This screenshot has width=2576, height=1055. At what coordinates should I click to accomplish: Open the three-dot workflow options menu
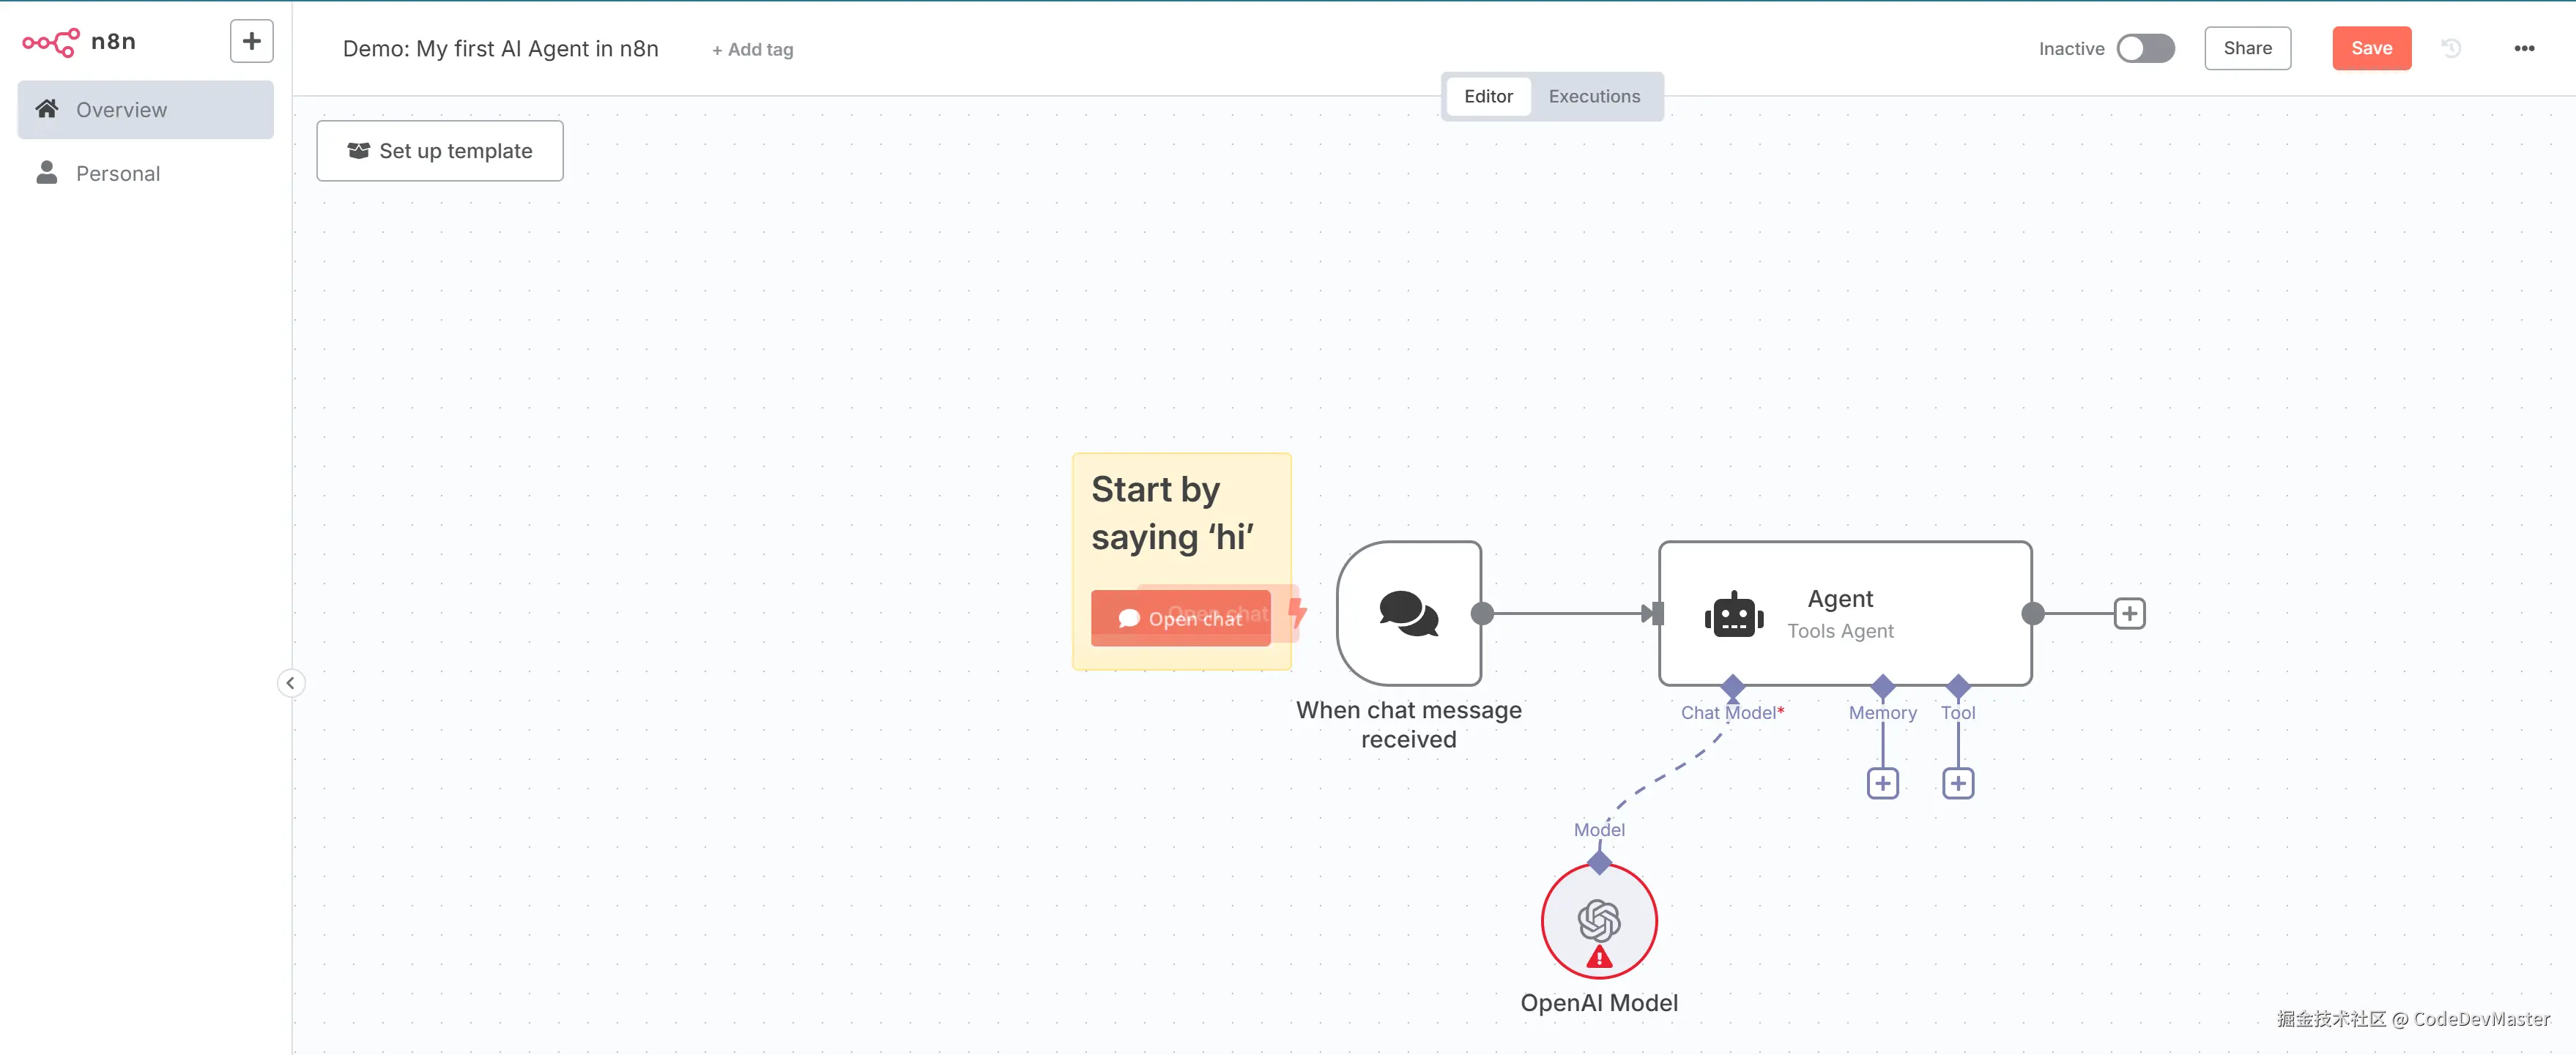tap(2523, 48)
